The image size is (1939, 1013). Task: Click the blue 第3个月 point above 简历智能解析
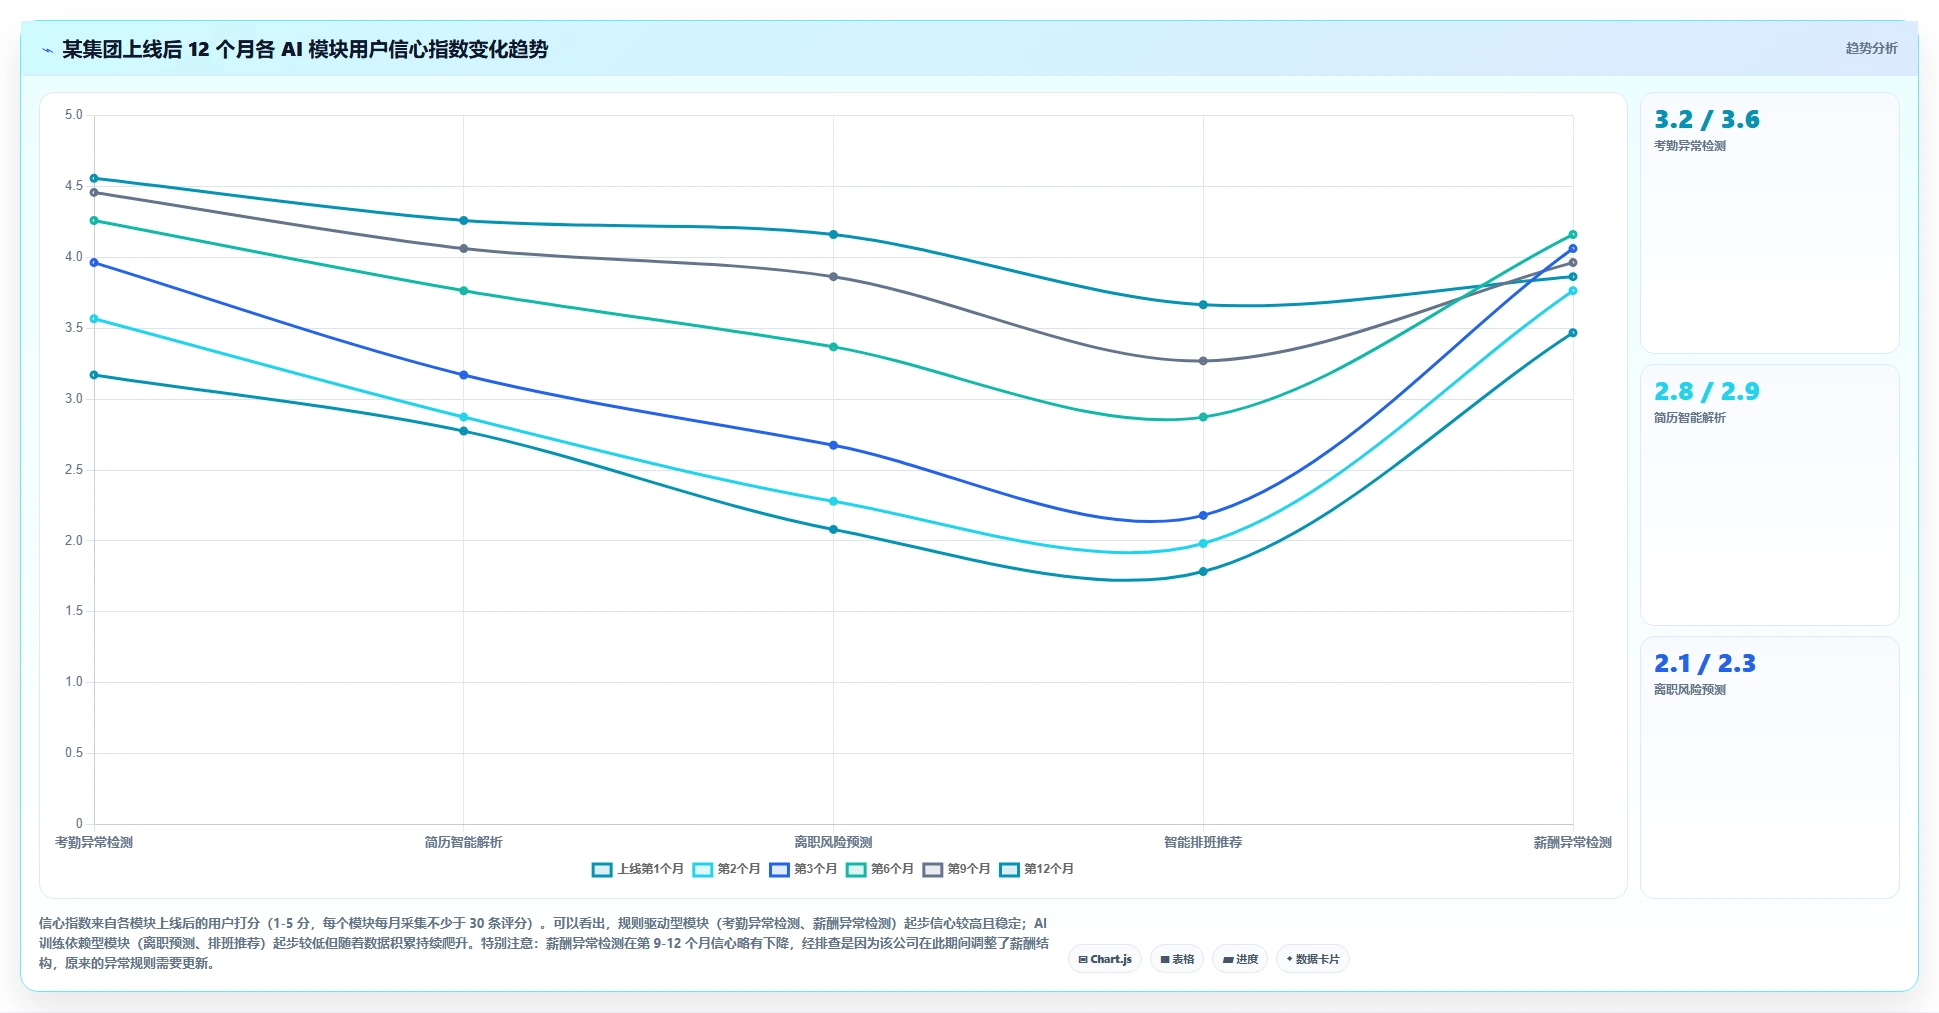(x=463, y=375)
